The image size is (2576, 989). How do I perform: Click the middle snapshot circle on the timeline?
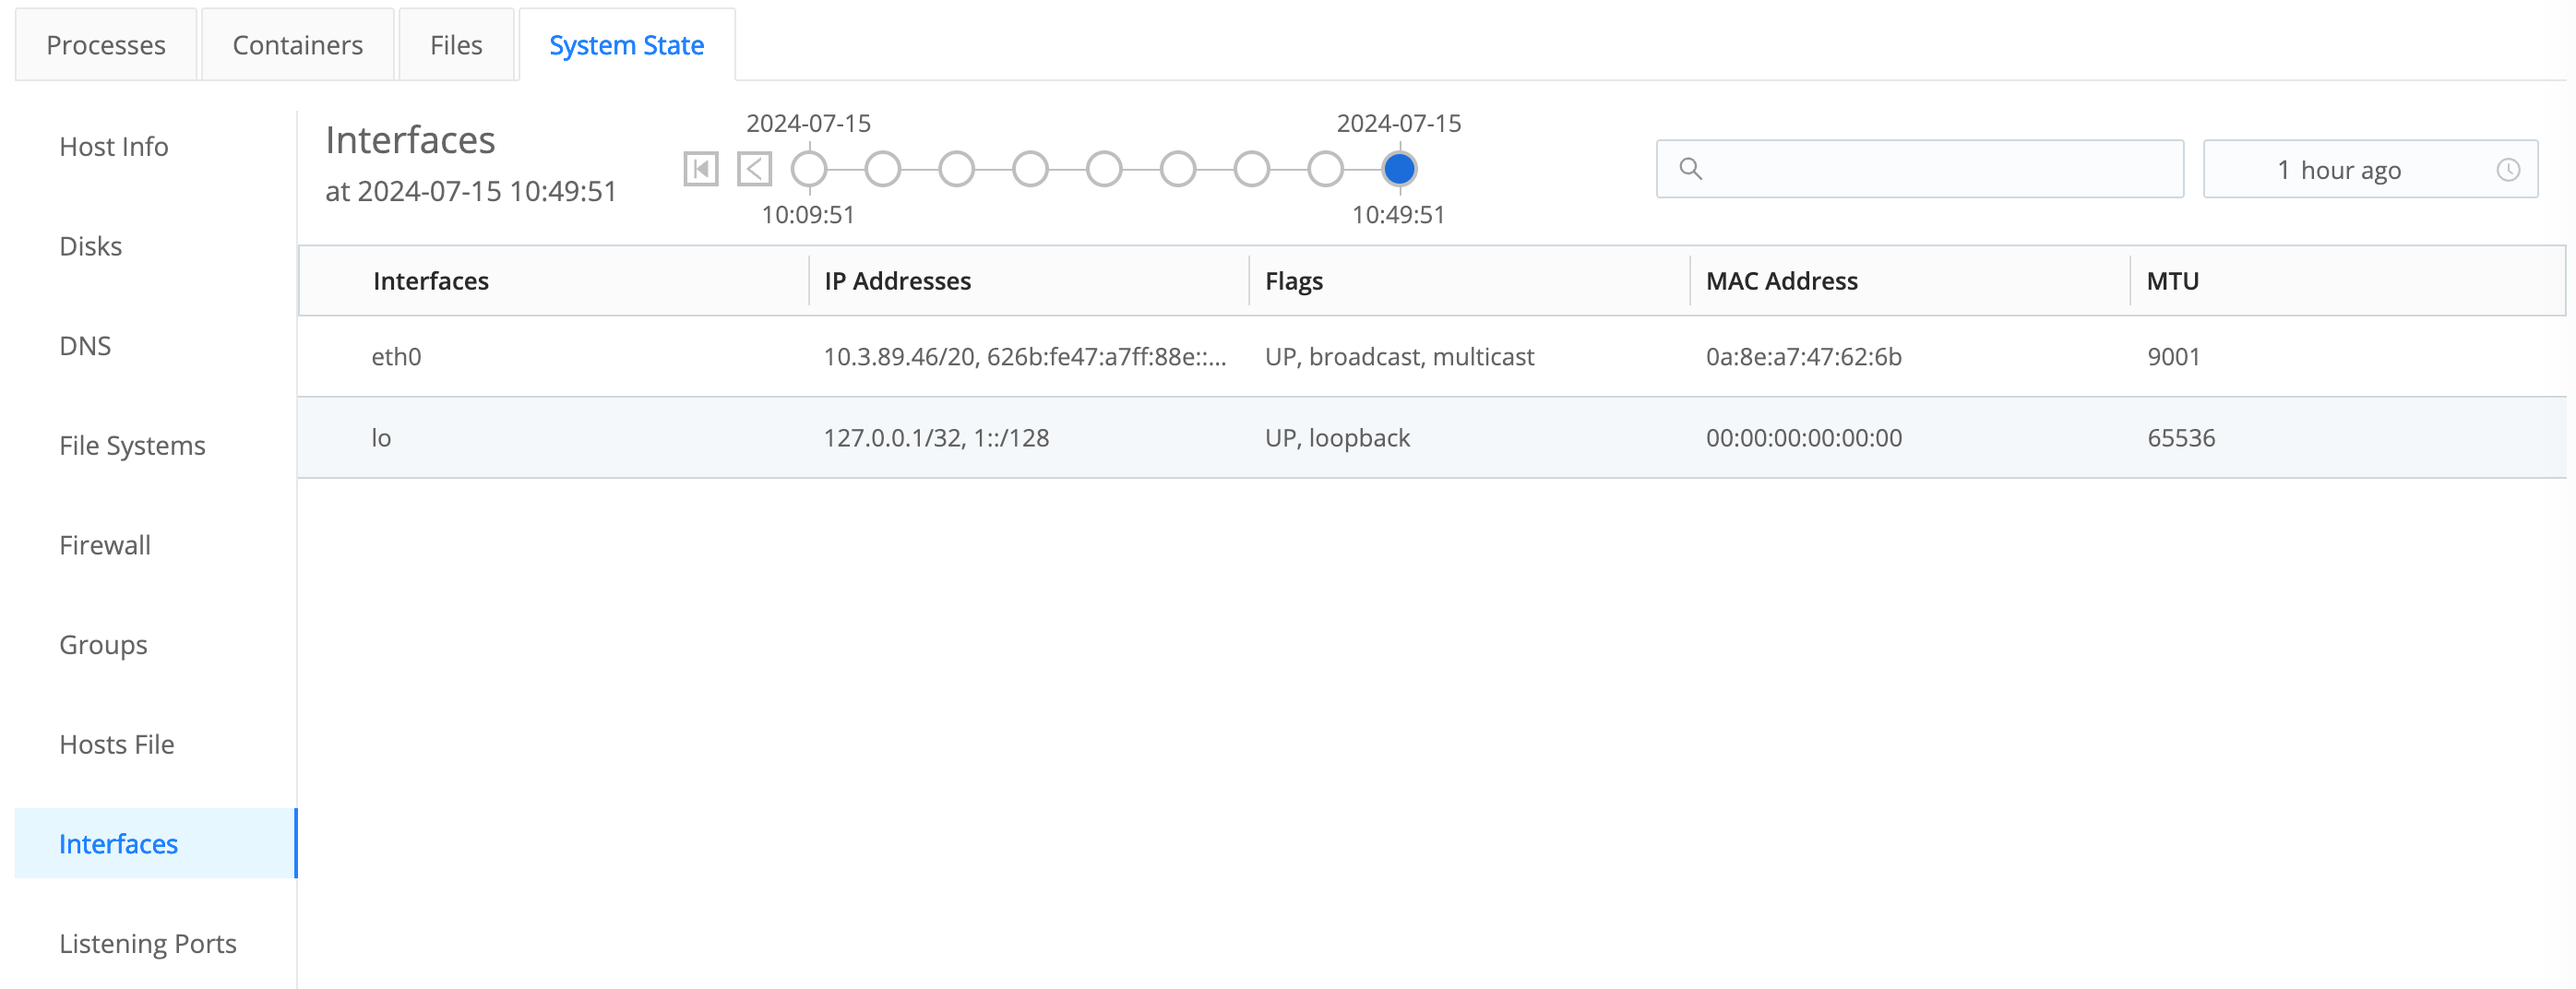point(1104,168)
